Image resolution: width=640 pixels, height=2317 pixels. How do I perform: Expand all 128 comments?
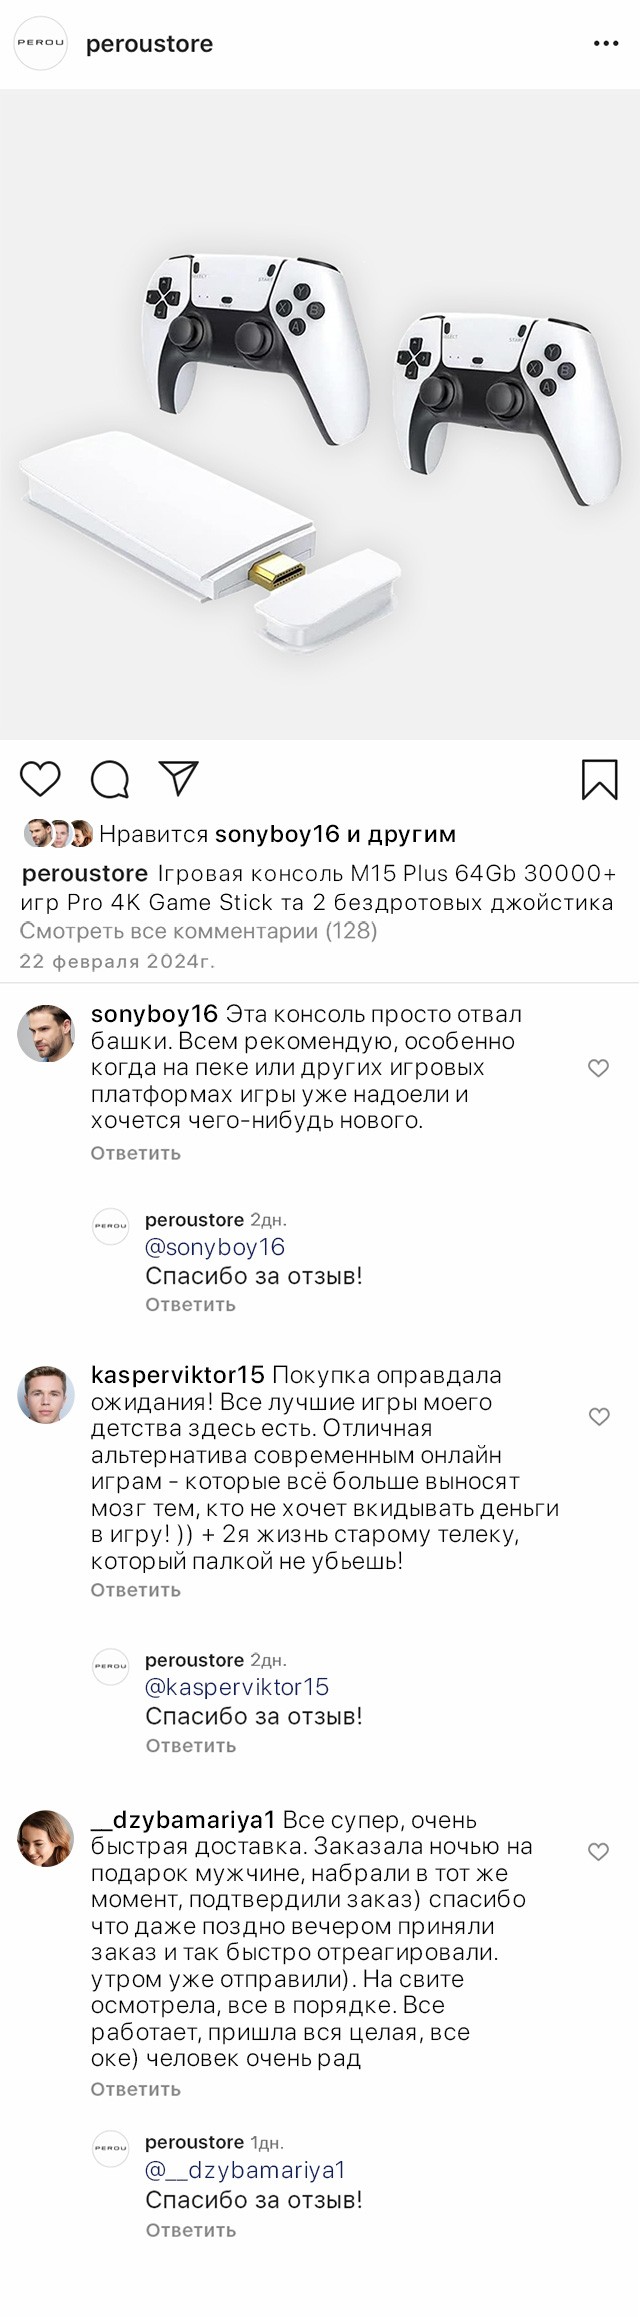pyautogui.click(x=198, y=931)
